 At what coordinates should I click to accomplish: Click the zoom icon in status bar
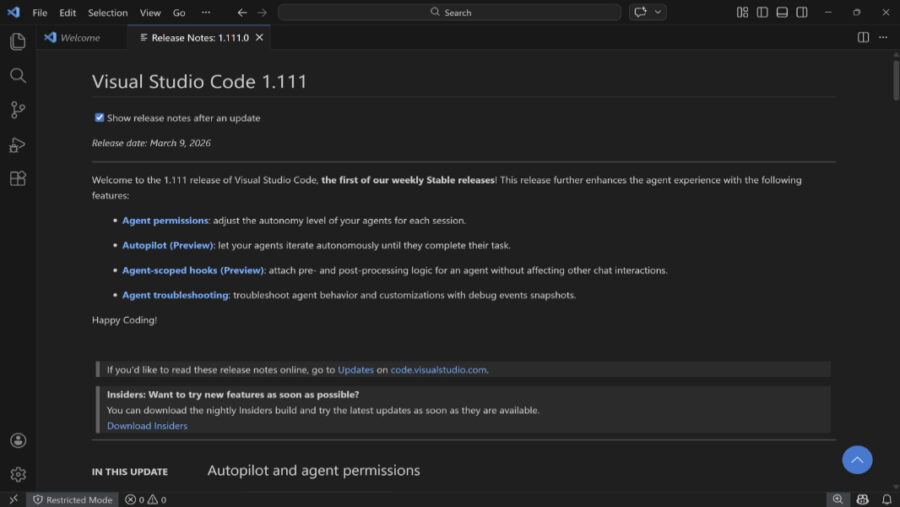pos(838,500)
